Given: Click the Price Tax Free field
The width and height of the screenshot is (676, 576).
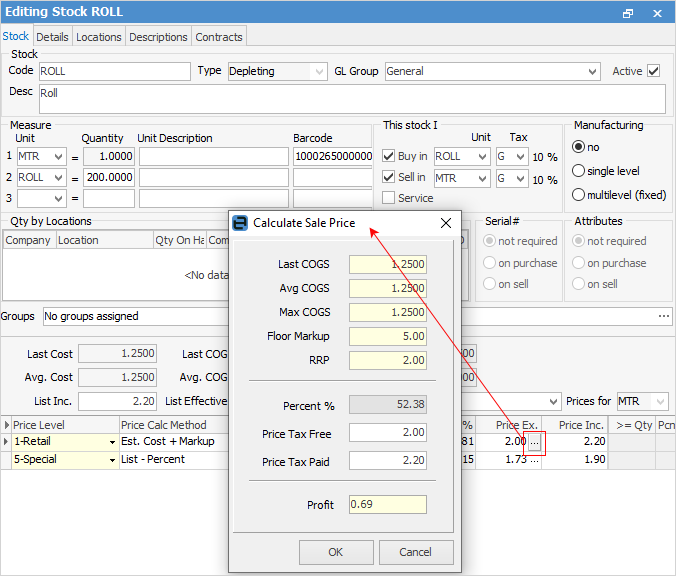Looking at the screenshot, I should coord(387,433).
